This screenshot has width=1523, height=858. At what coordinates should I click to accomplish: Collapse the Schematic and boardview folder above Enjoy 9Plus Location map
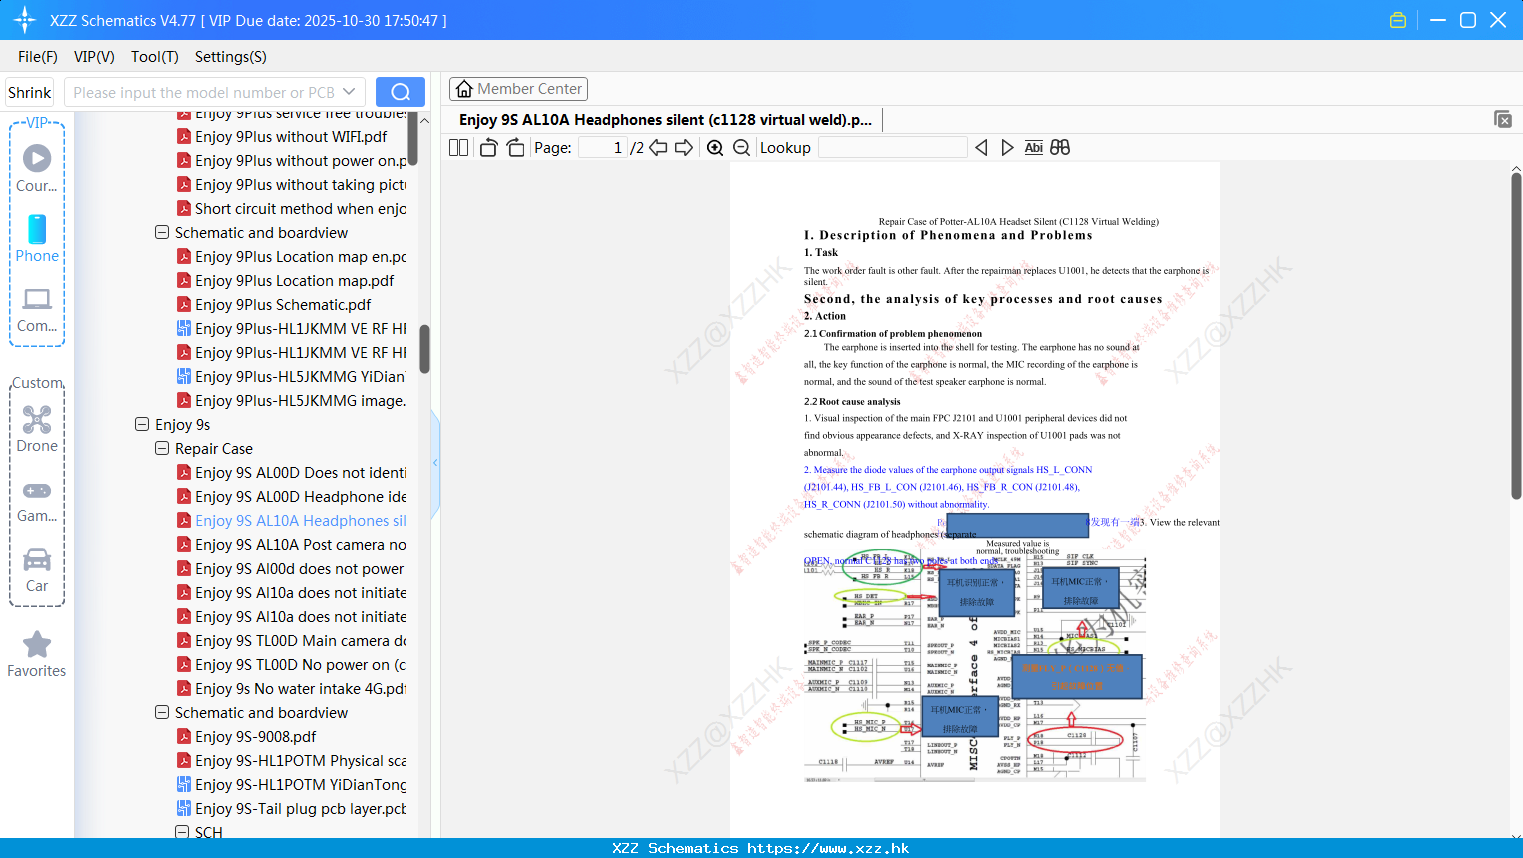[162, 232]
